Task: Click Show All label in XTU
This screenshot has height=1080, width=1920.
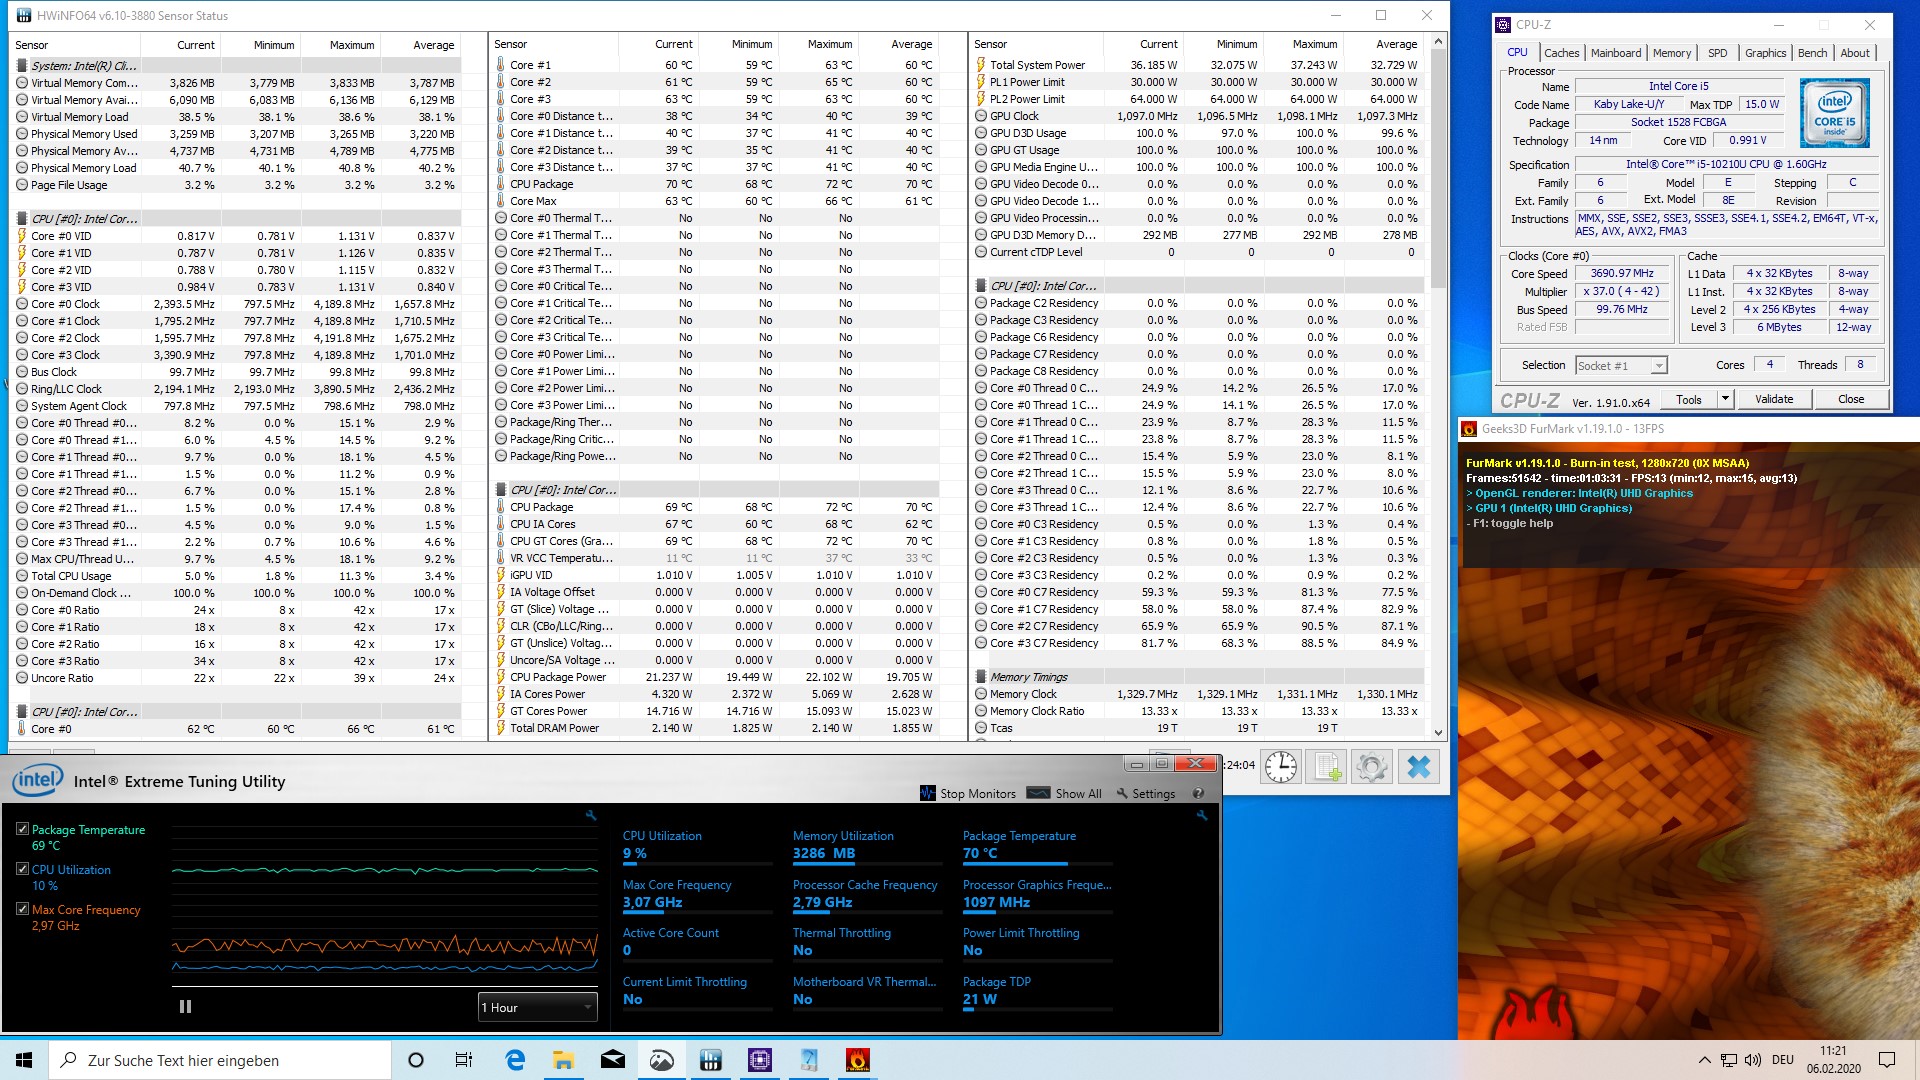Action: pos(1078,793)
